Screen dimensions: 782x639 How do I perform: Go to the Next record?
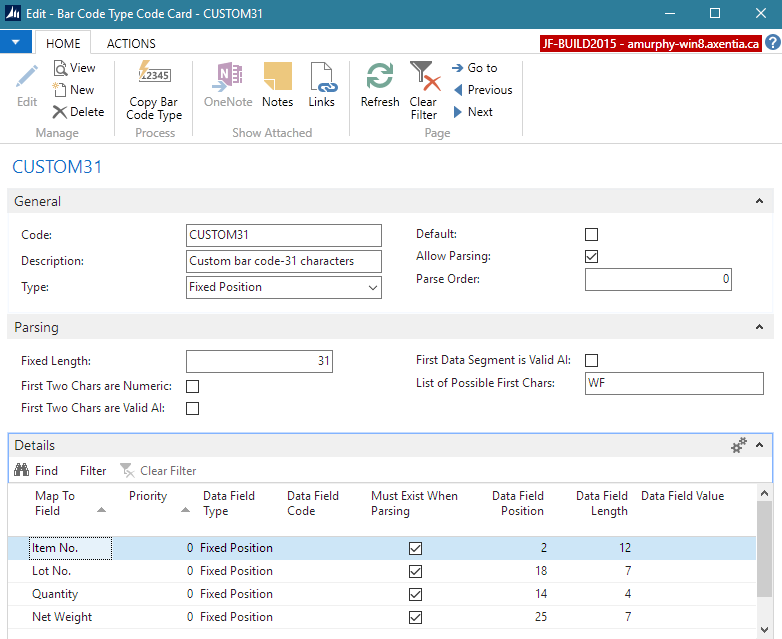[472, 112]
